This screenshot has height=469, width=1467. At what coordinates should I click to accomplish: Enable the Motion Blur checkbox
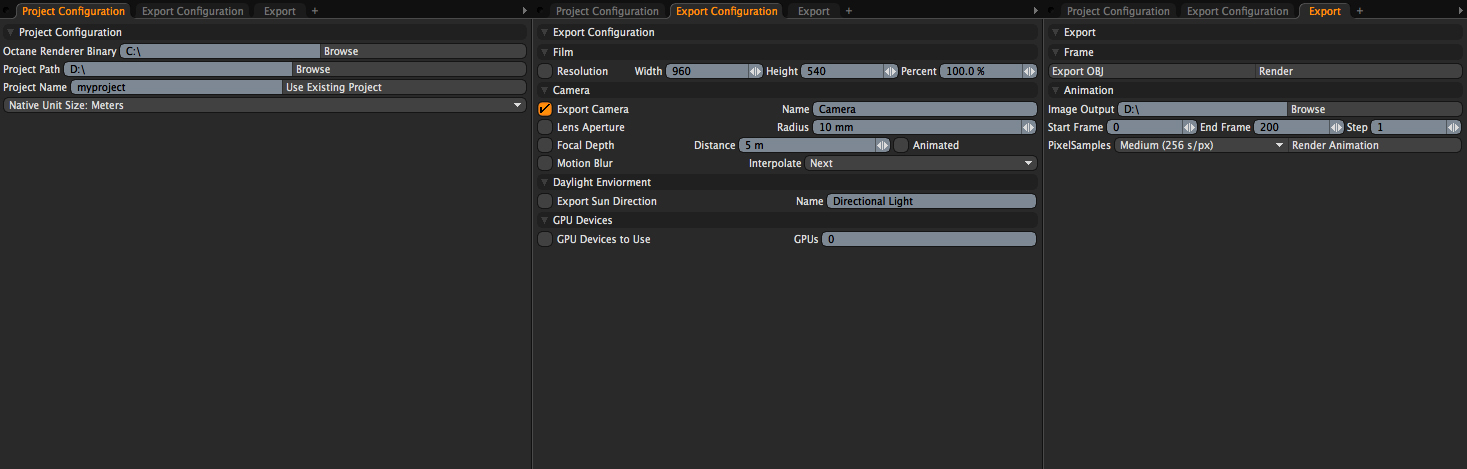click(x=545, y=164)
